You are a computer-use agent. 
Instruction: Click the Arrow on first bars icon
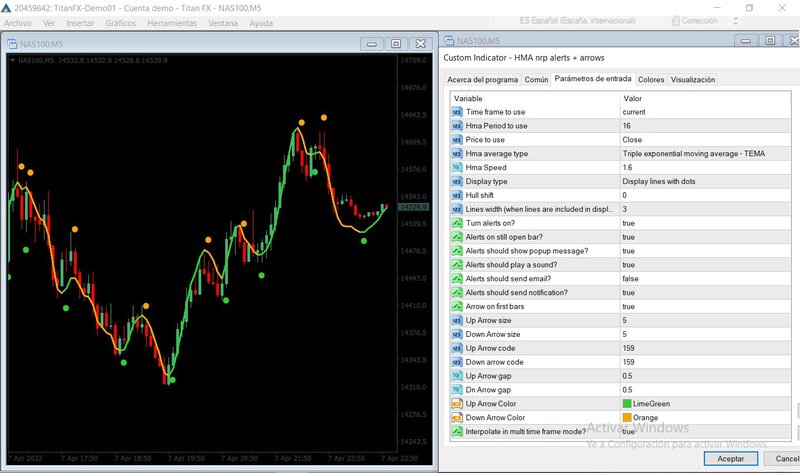coord(457,306)
